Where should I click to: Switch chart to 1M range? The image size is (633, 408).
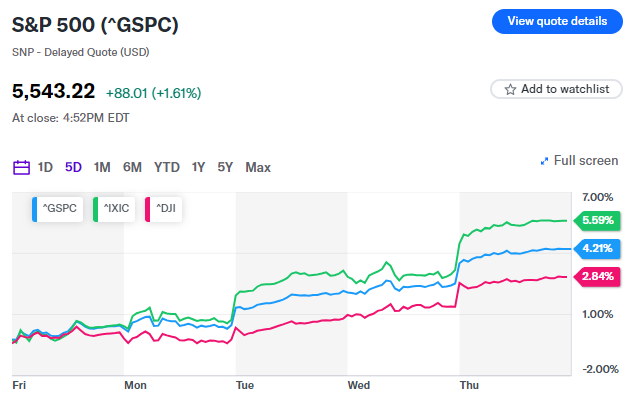[x=102, y=167]
